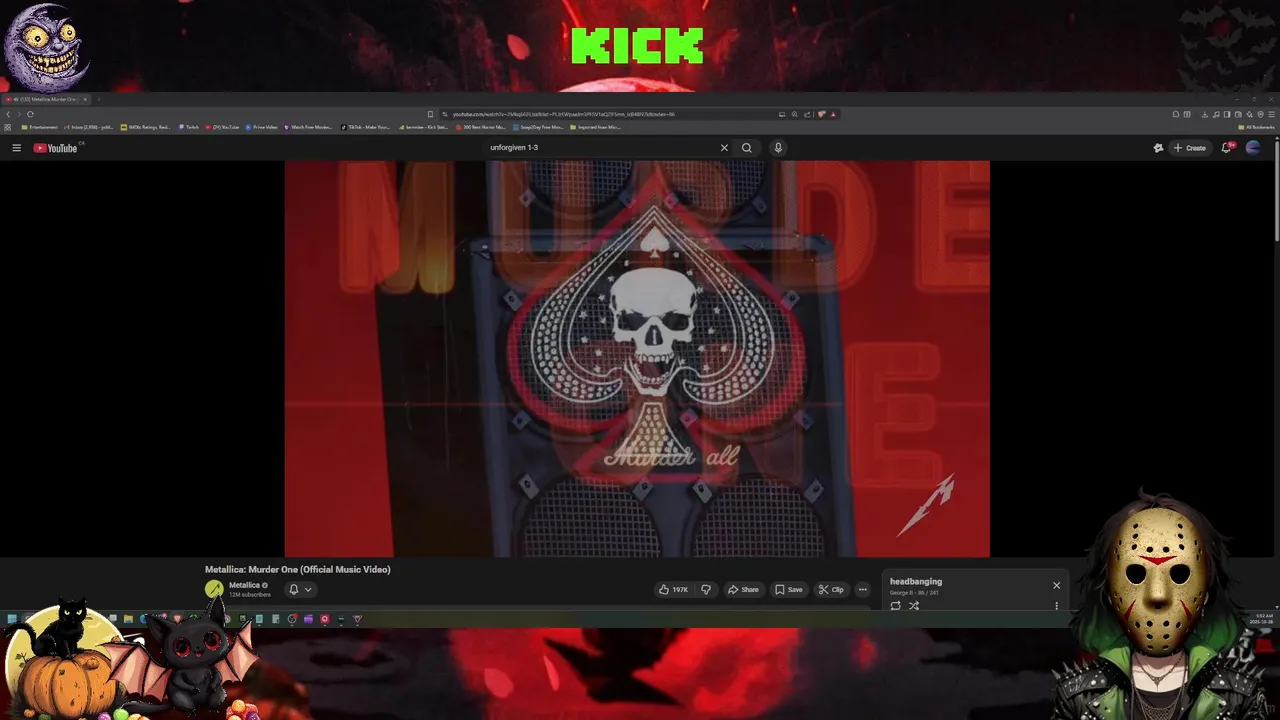Open the IMDb Ratings bookmark
Viewport: 1280px width, 720px height.
(x=146, y=127)
